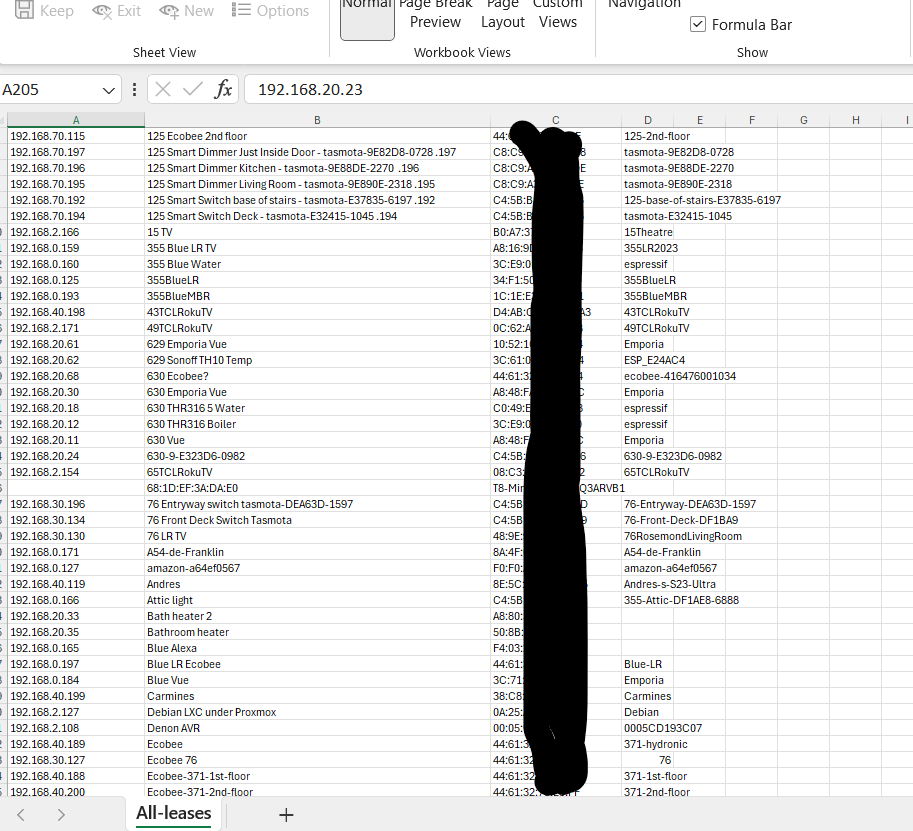This screenshot has height=831, width=913.
Task: Open Custom Views dialog
Action: [557, 15]
